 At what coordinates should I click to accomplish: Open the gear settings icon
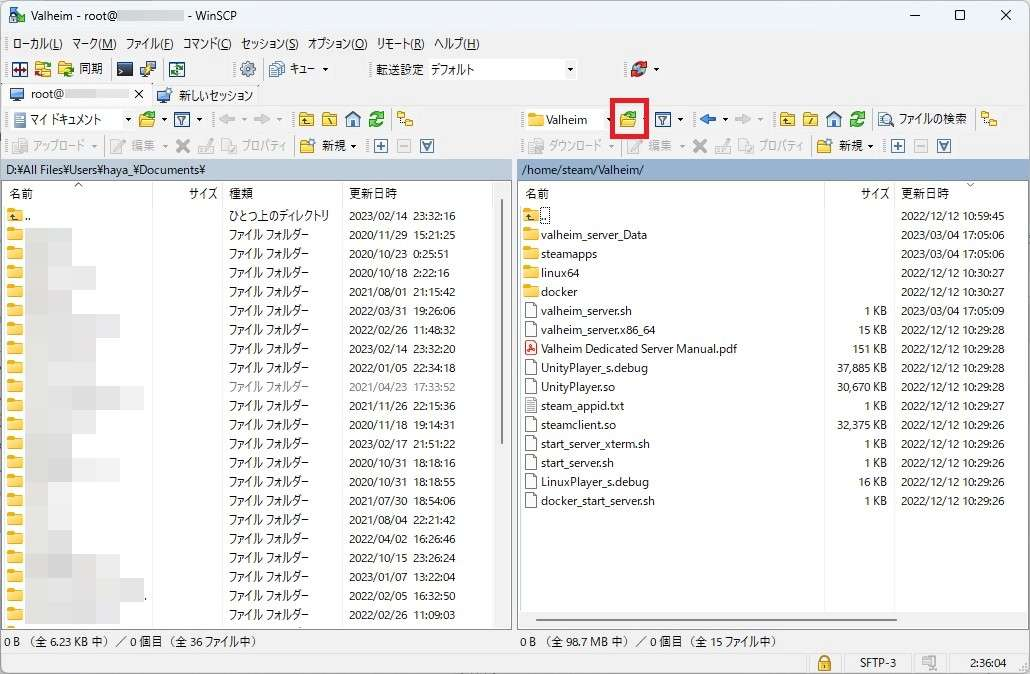(248, 69)
